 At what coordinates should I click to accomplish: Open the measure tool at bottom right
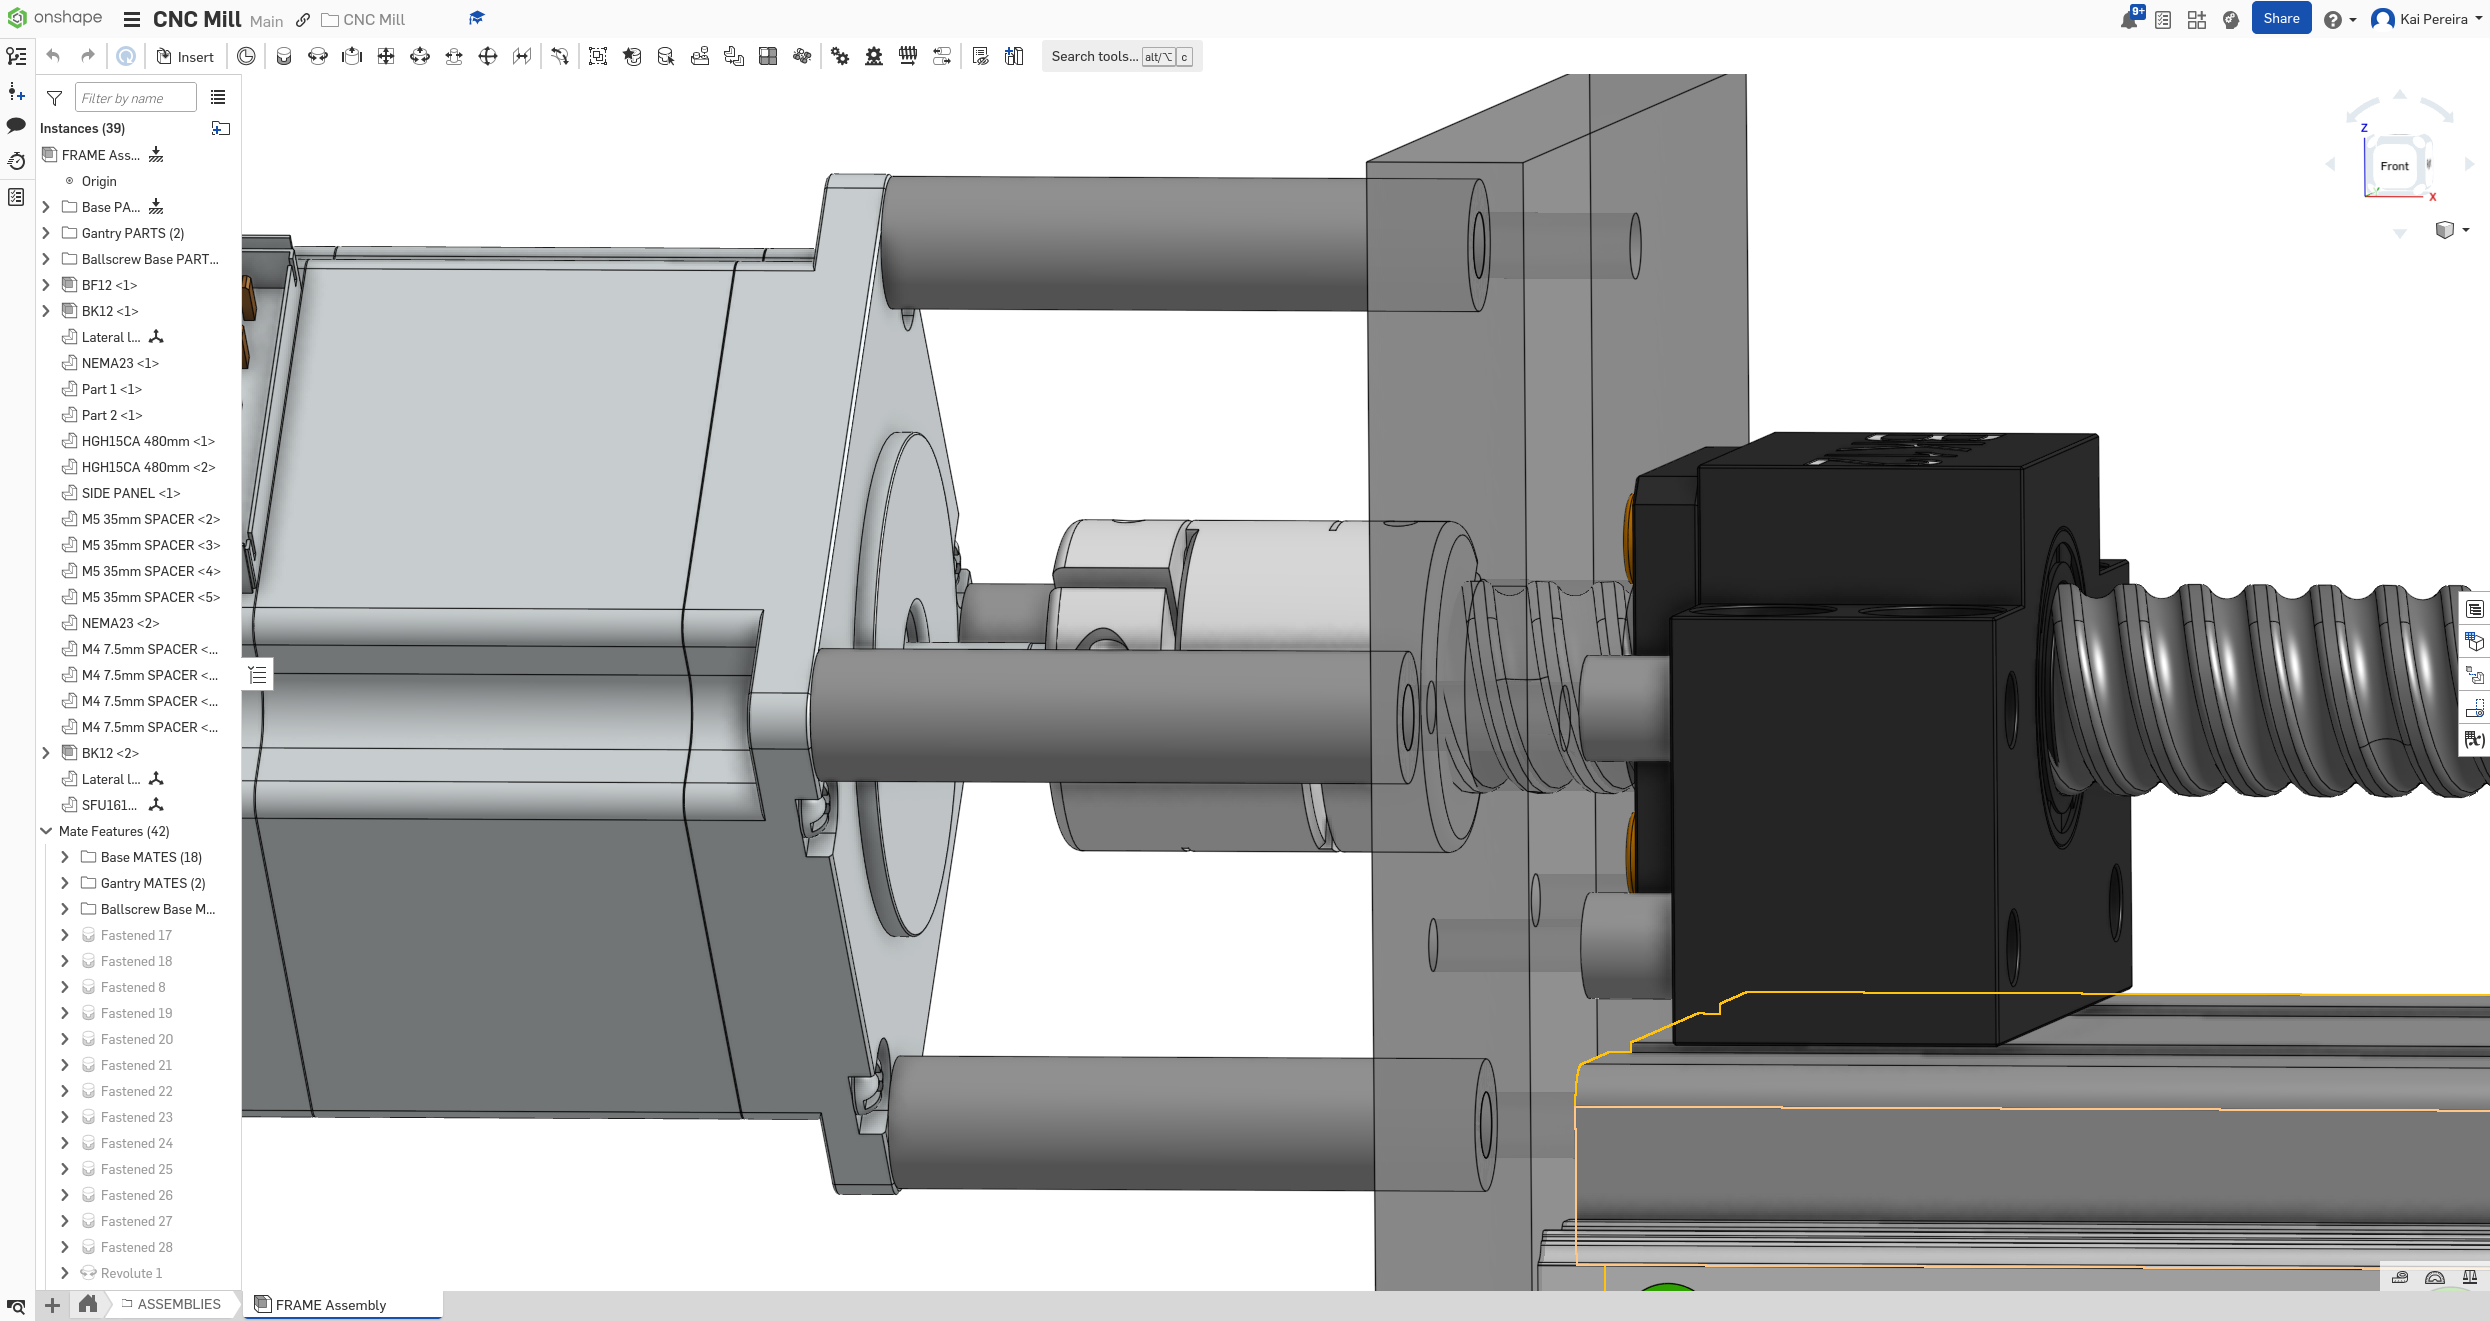2399,1277
